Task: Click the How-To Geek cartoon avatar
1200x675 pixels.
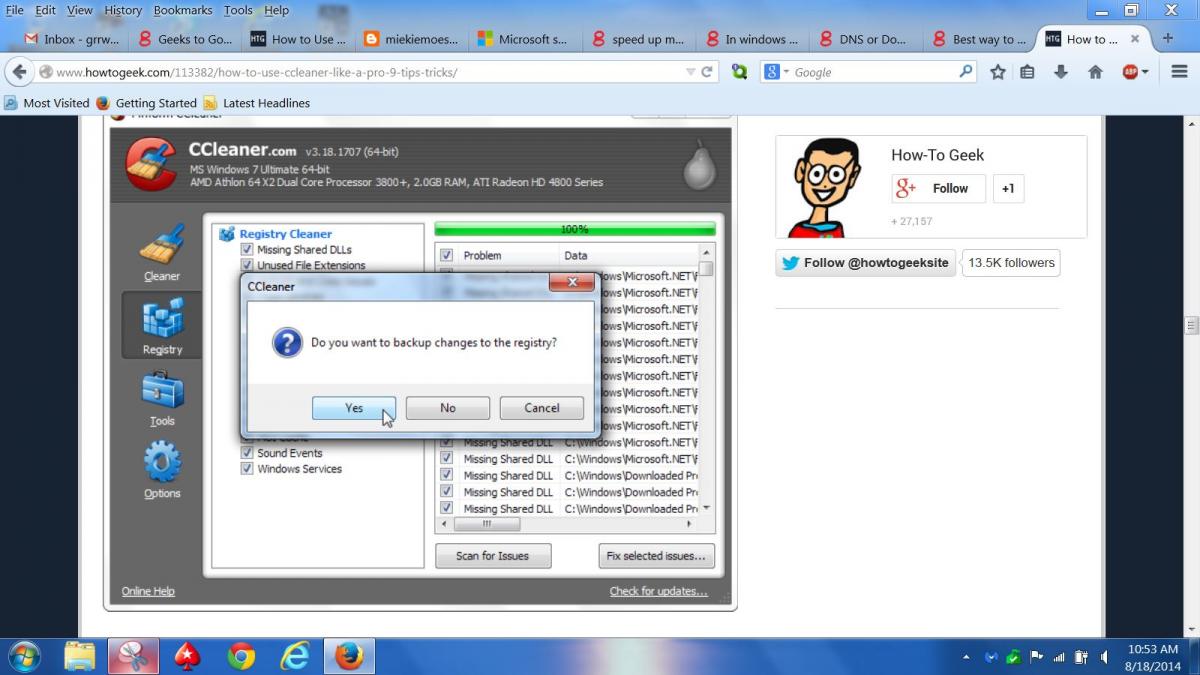Action: point(824,187)
